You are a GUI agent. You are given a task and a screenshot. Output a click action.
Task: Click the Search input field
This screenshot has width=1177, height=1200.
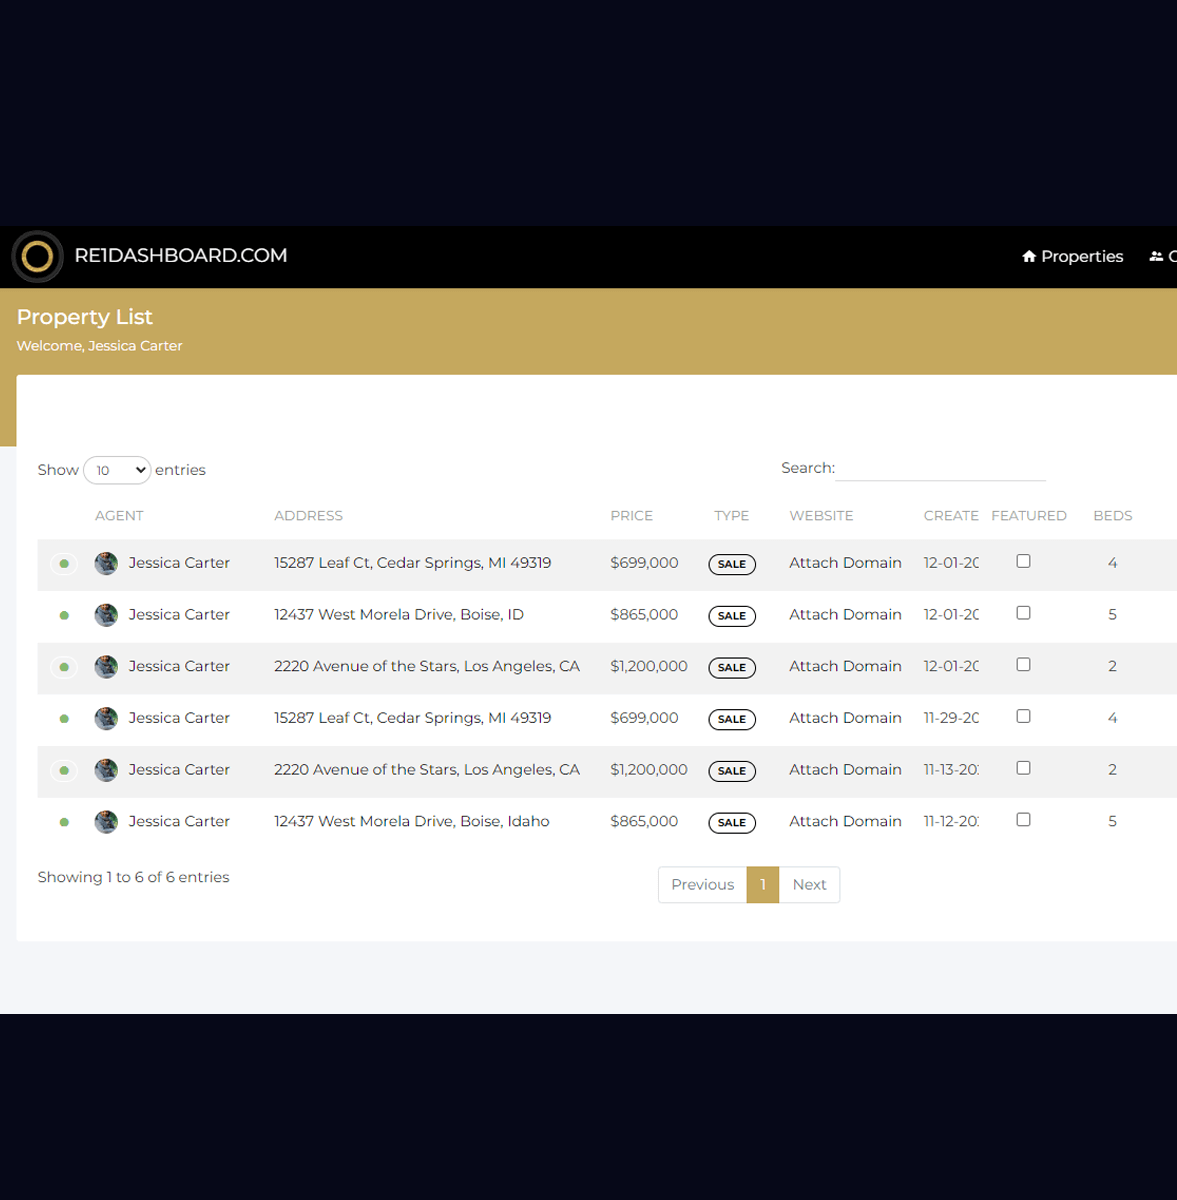tap(940, 468)
